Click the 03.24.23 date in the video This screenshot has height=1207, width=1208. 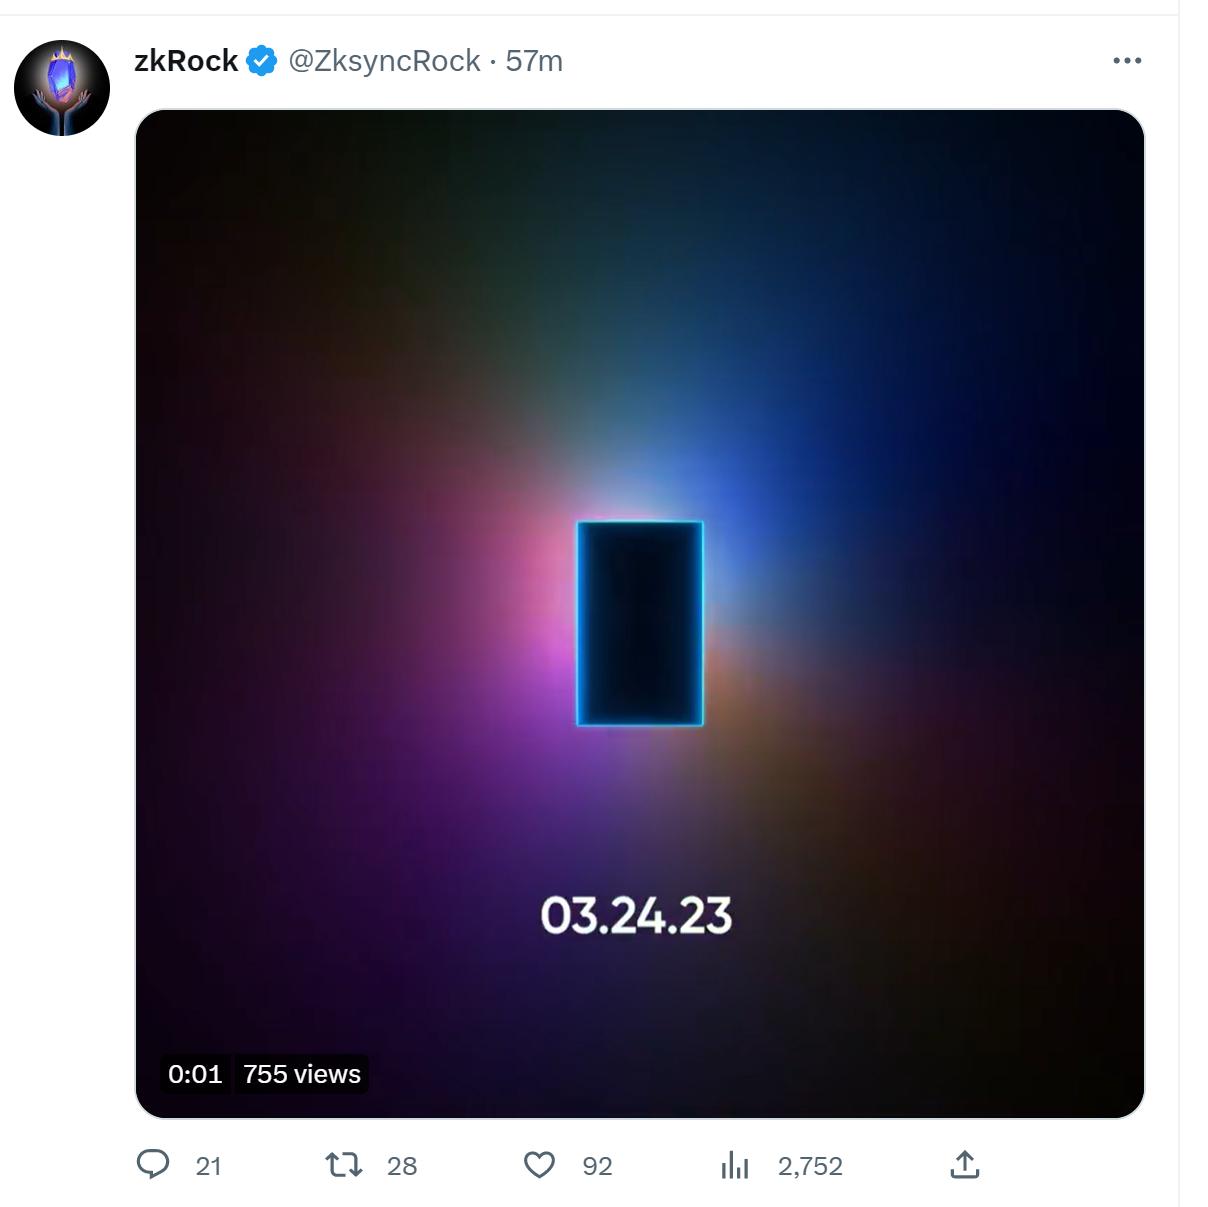point(636,916)
